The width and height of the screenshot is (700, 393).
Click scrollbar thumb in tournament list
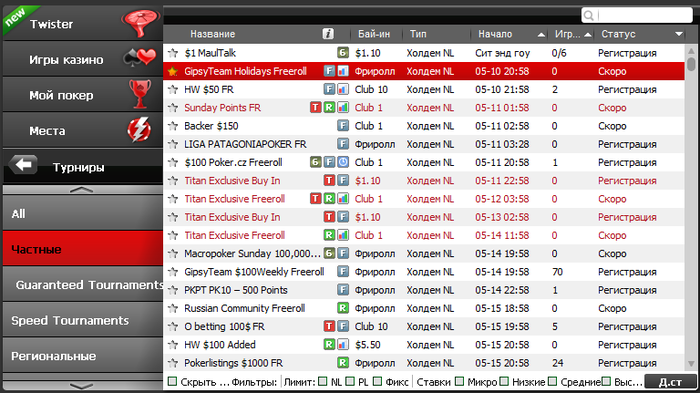click(691, 63)
